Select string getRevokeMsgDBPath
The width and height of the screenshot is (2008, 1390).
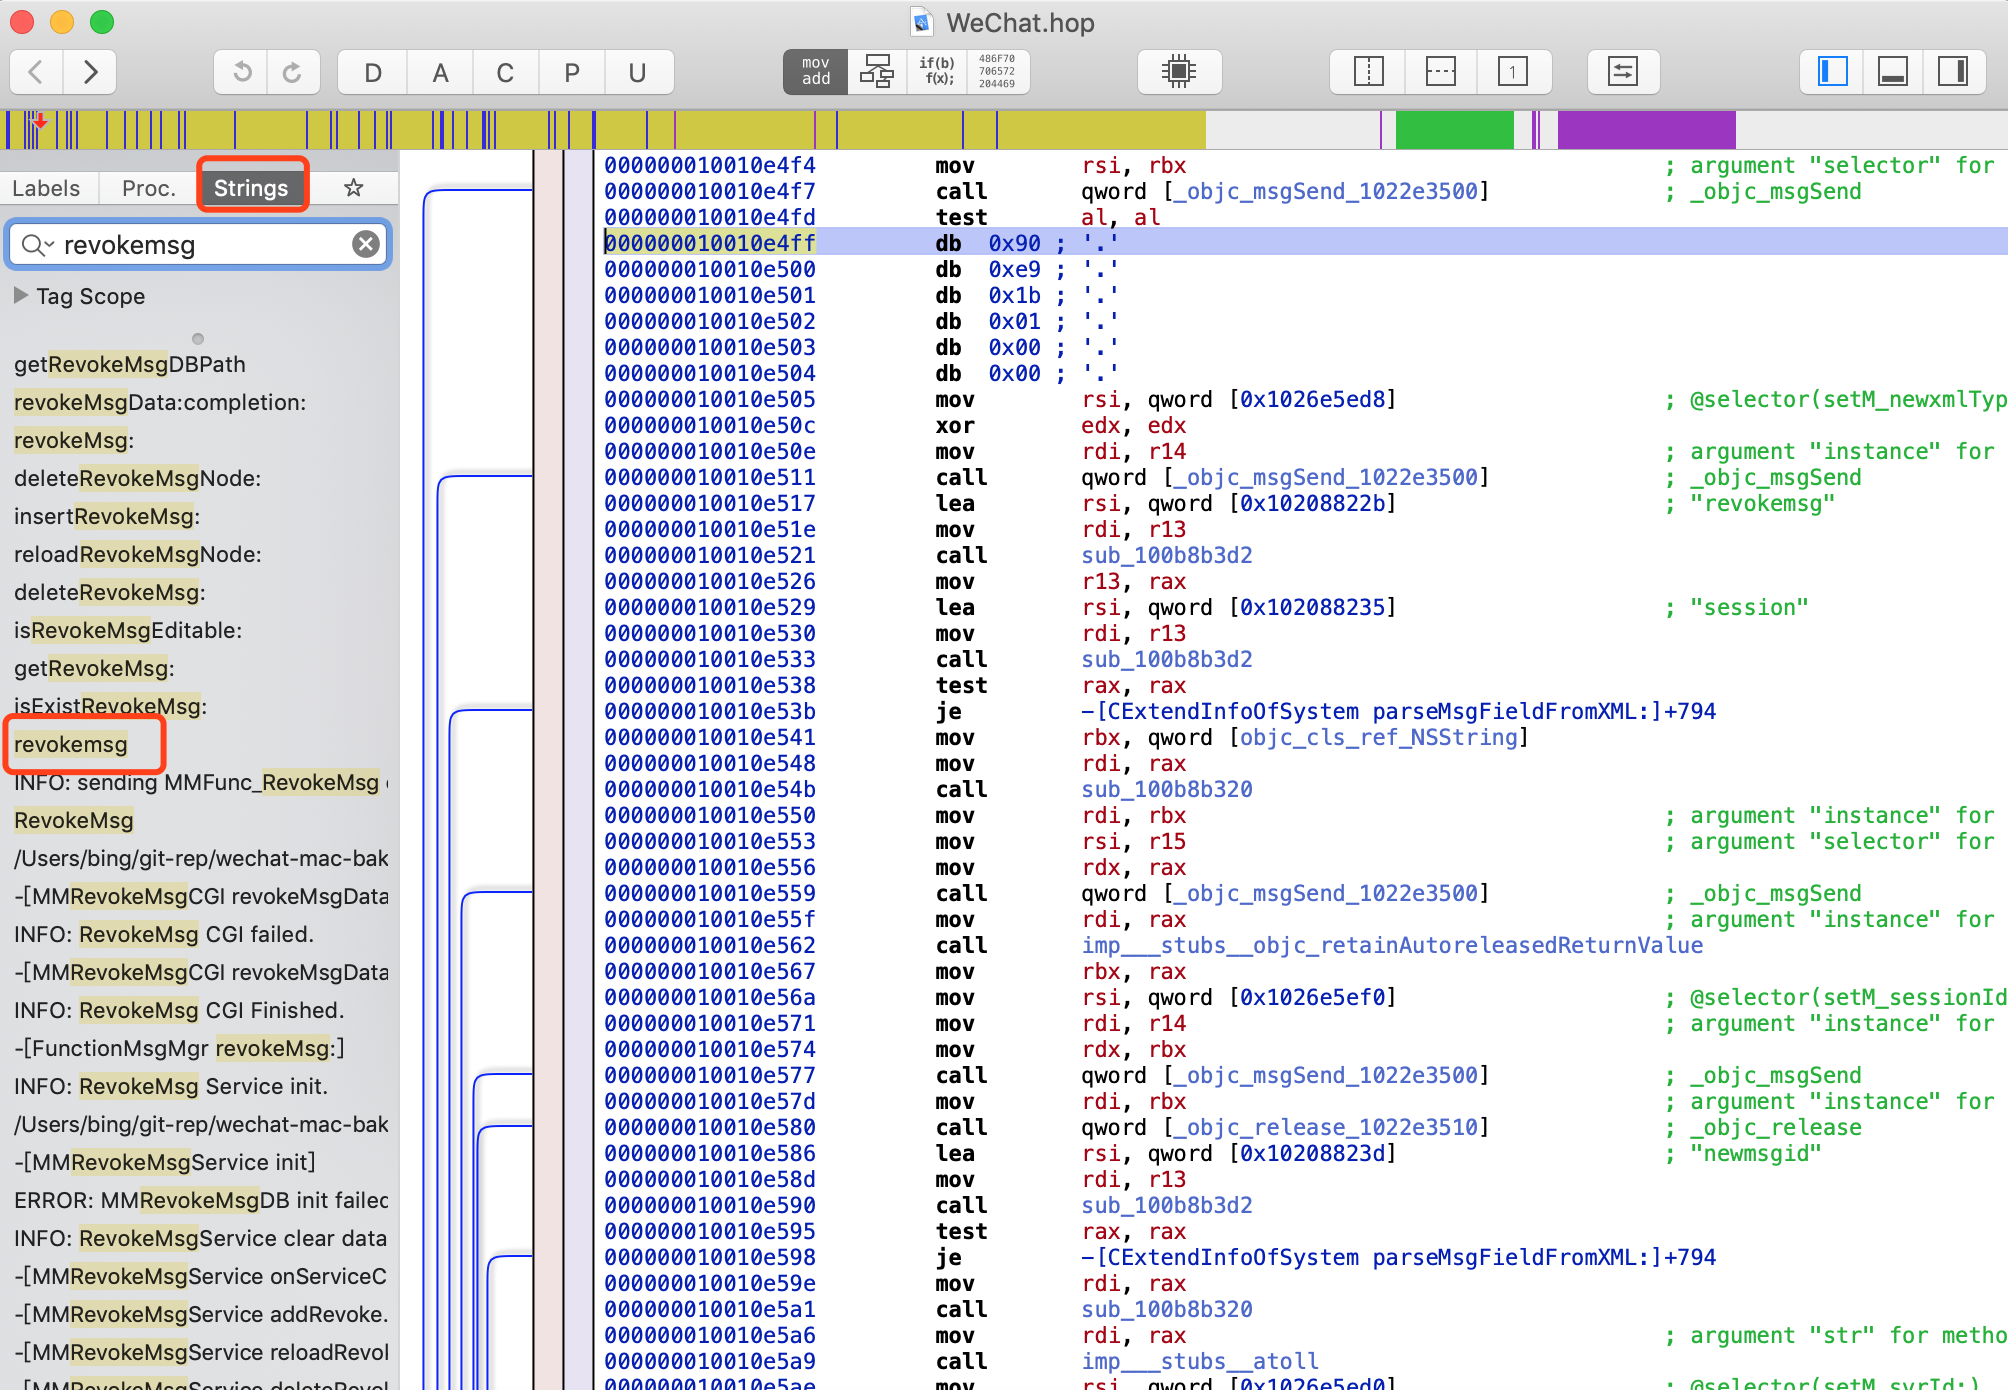[x=130, y=364]
